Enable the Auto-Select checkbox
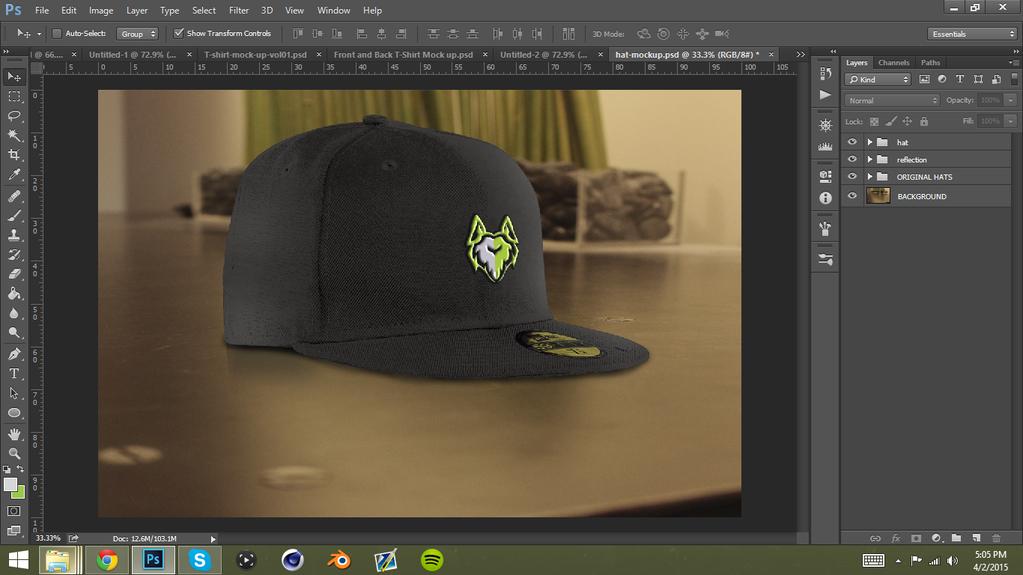This screenshot has width=1023, height=575. 57,33
